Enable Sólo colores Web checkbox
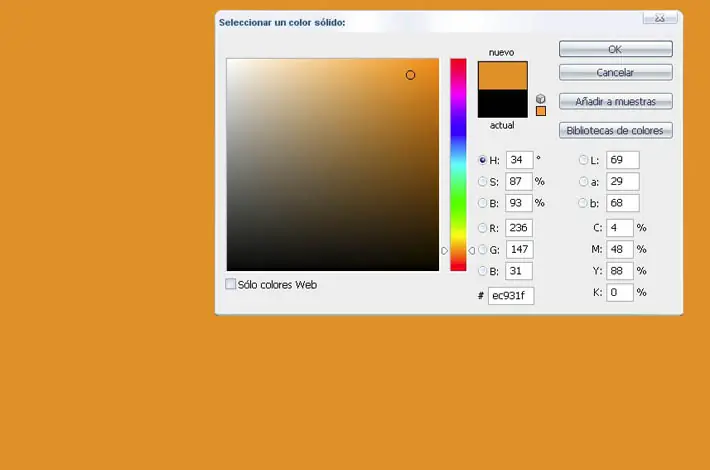This screenshot has height=470, width=710. pos(230,284)
